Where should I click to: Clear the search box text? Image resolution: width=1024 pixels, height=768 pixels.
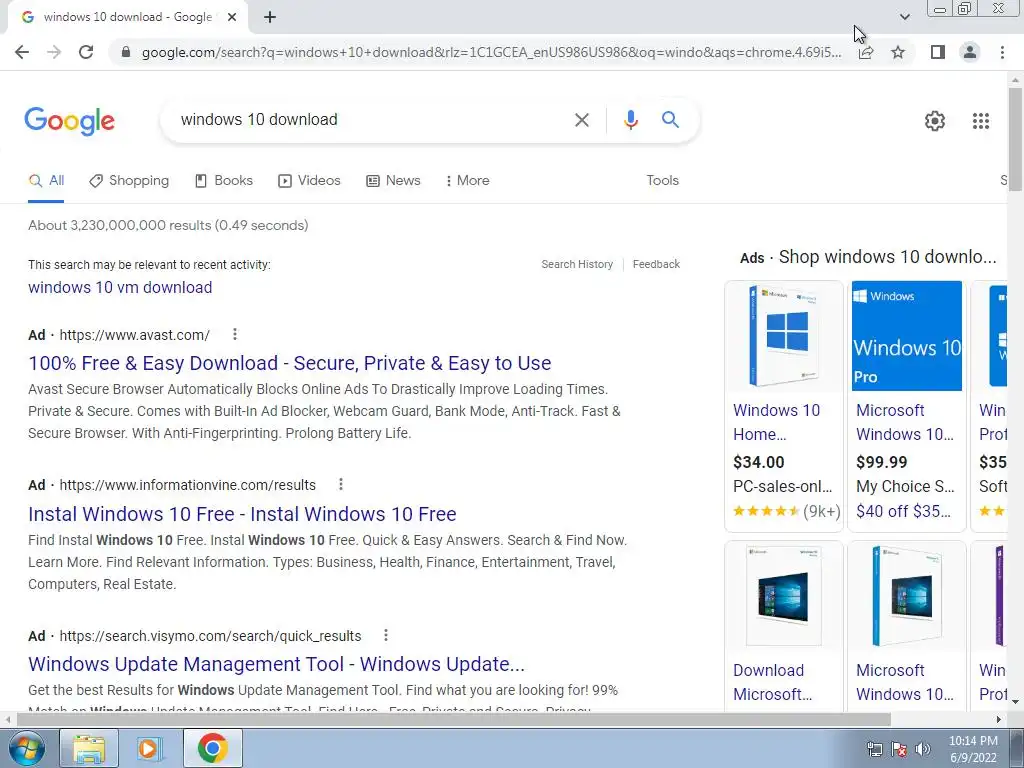click(581, 120)
